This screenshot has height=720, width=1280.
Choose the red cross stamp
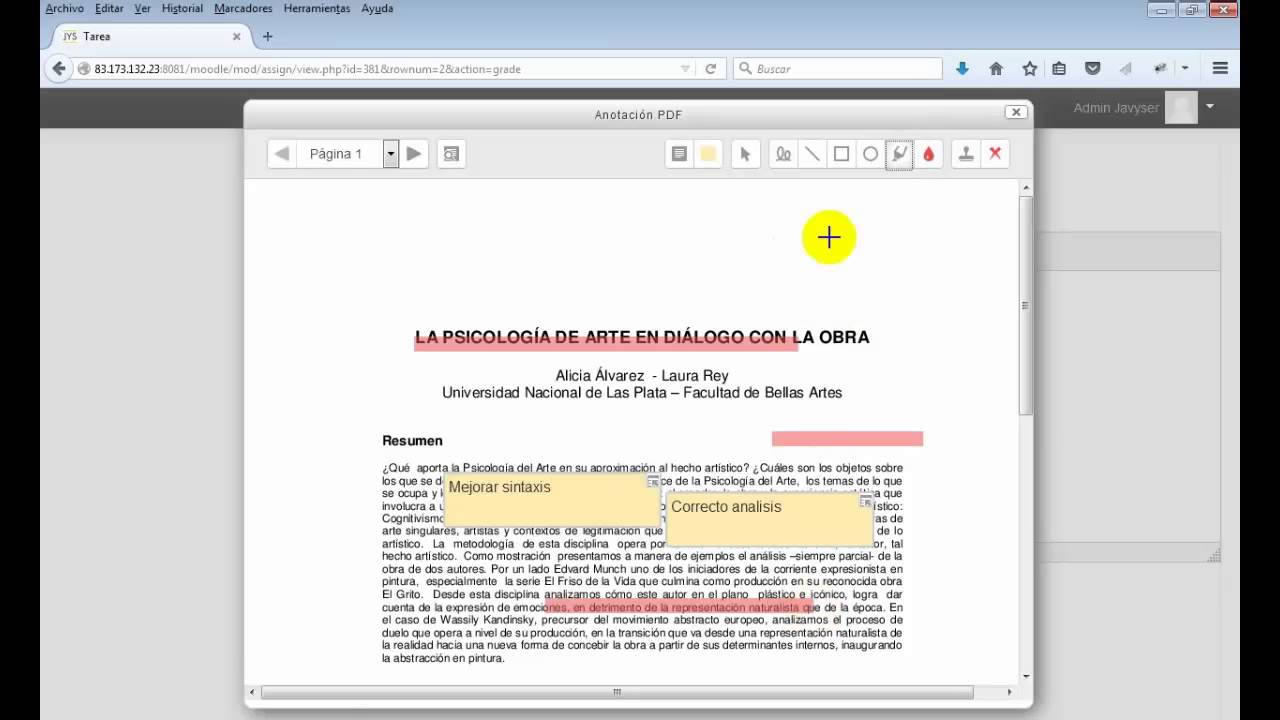coord(995,154)
